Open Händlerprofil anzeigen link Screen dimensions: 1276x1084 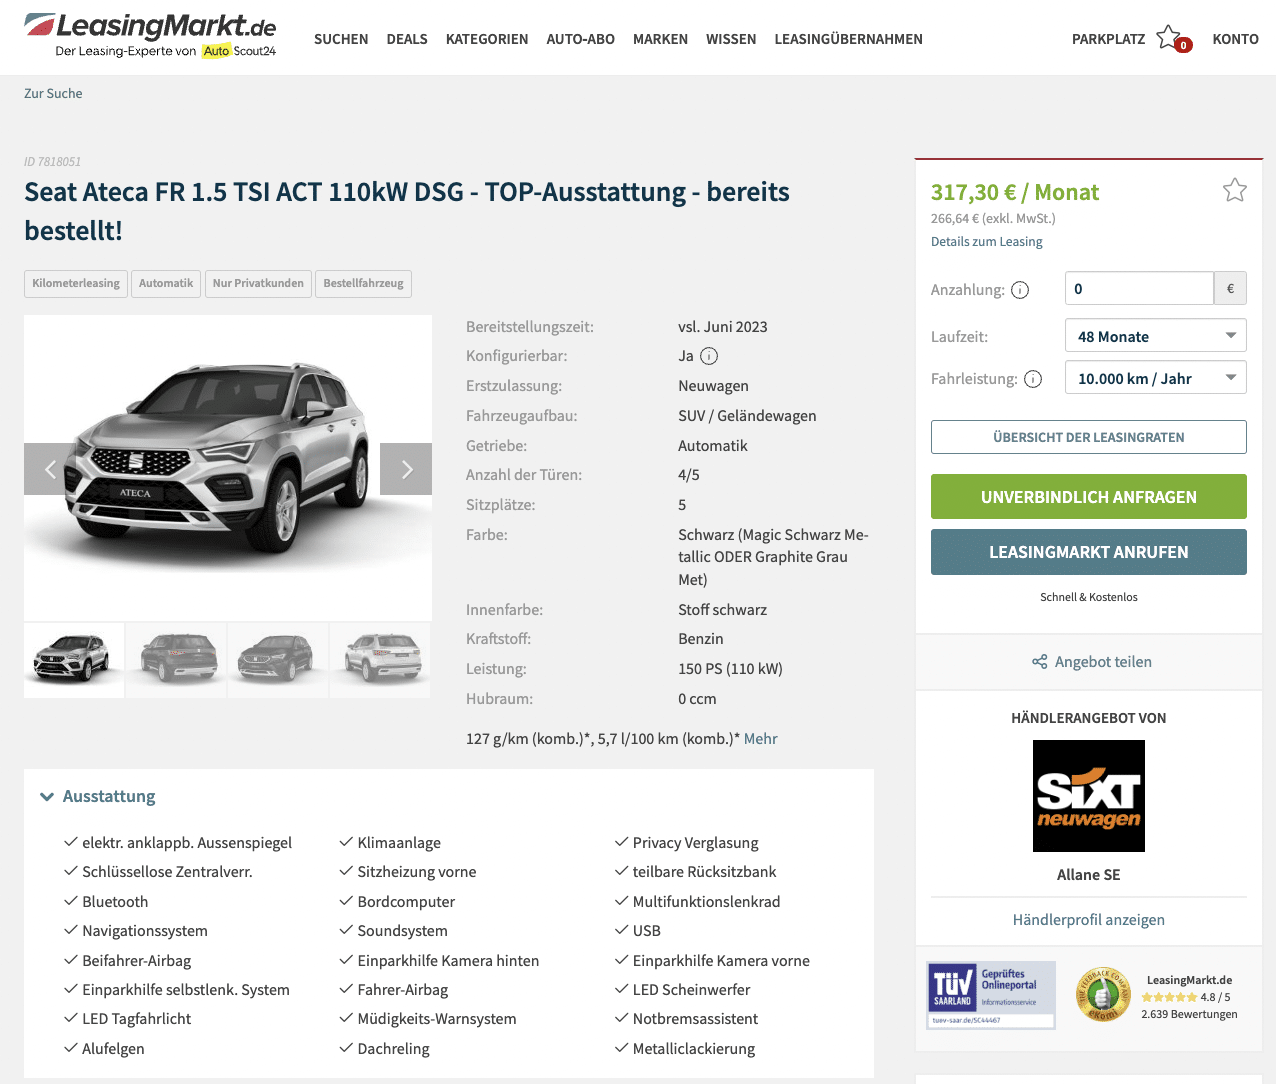[1089, 920]
